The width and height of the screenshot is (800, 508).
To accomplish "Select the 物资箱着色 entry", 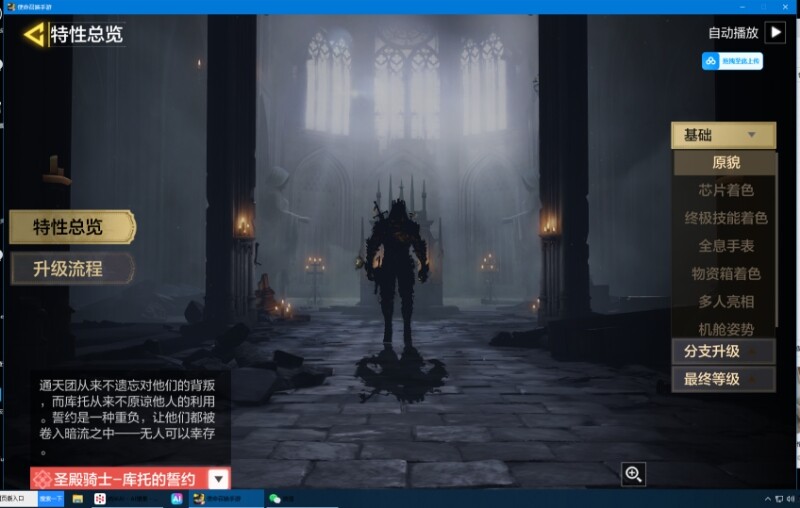I will [726, 274].
